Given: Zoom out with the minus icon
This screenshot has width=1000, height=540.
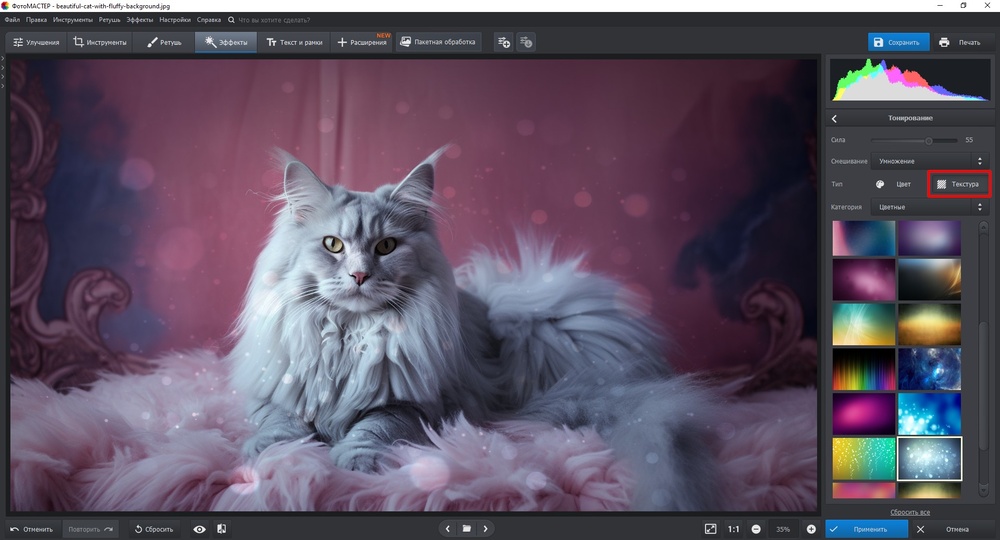Looking at the screenshot, I should [756, 529].
